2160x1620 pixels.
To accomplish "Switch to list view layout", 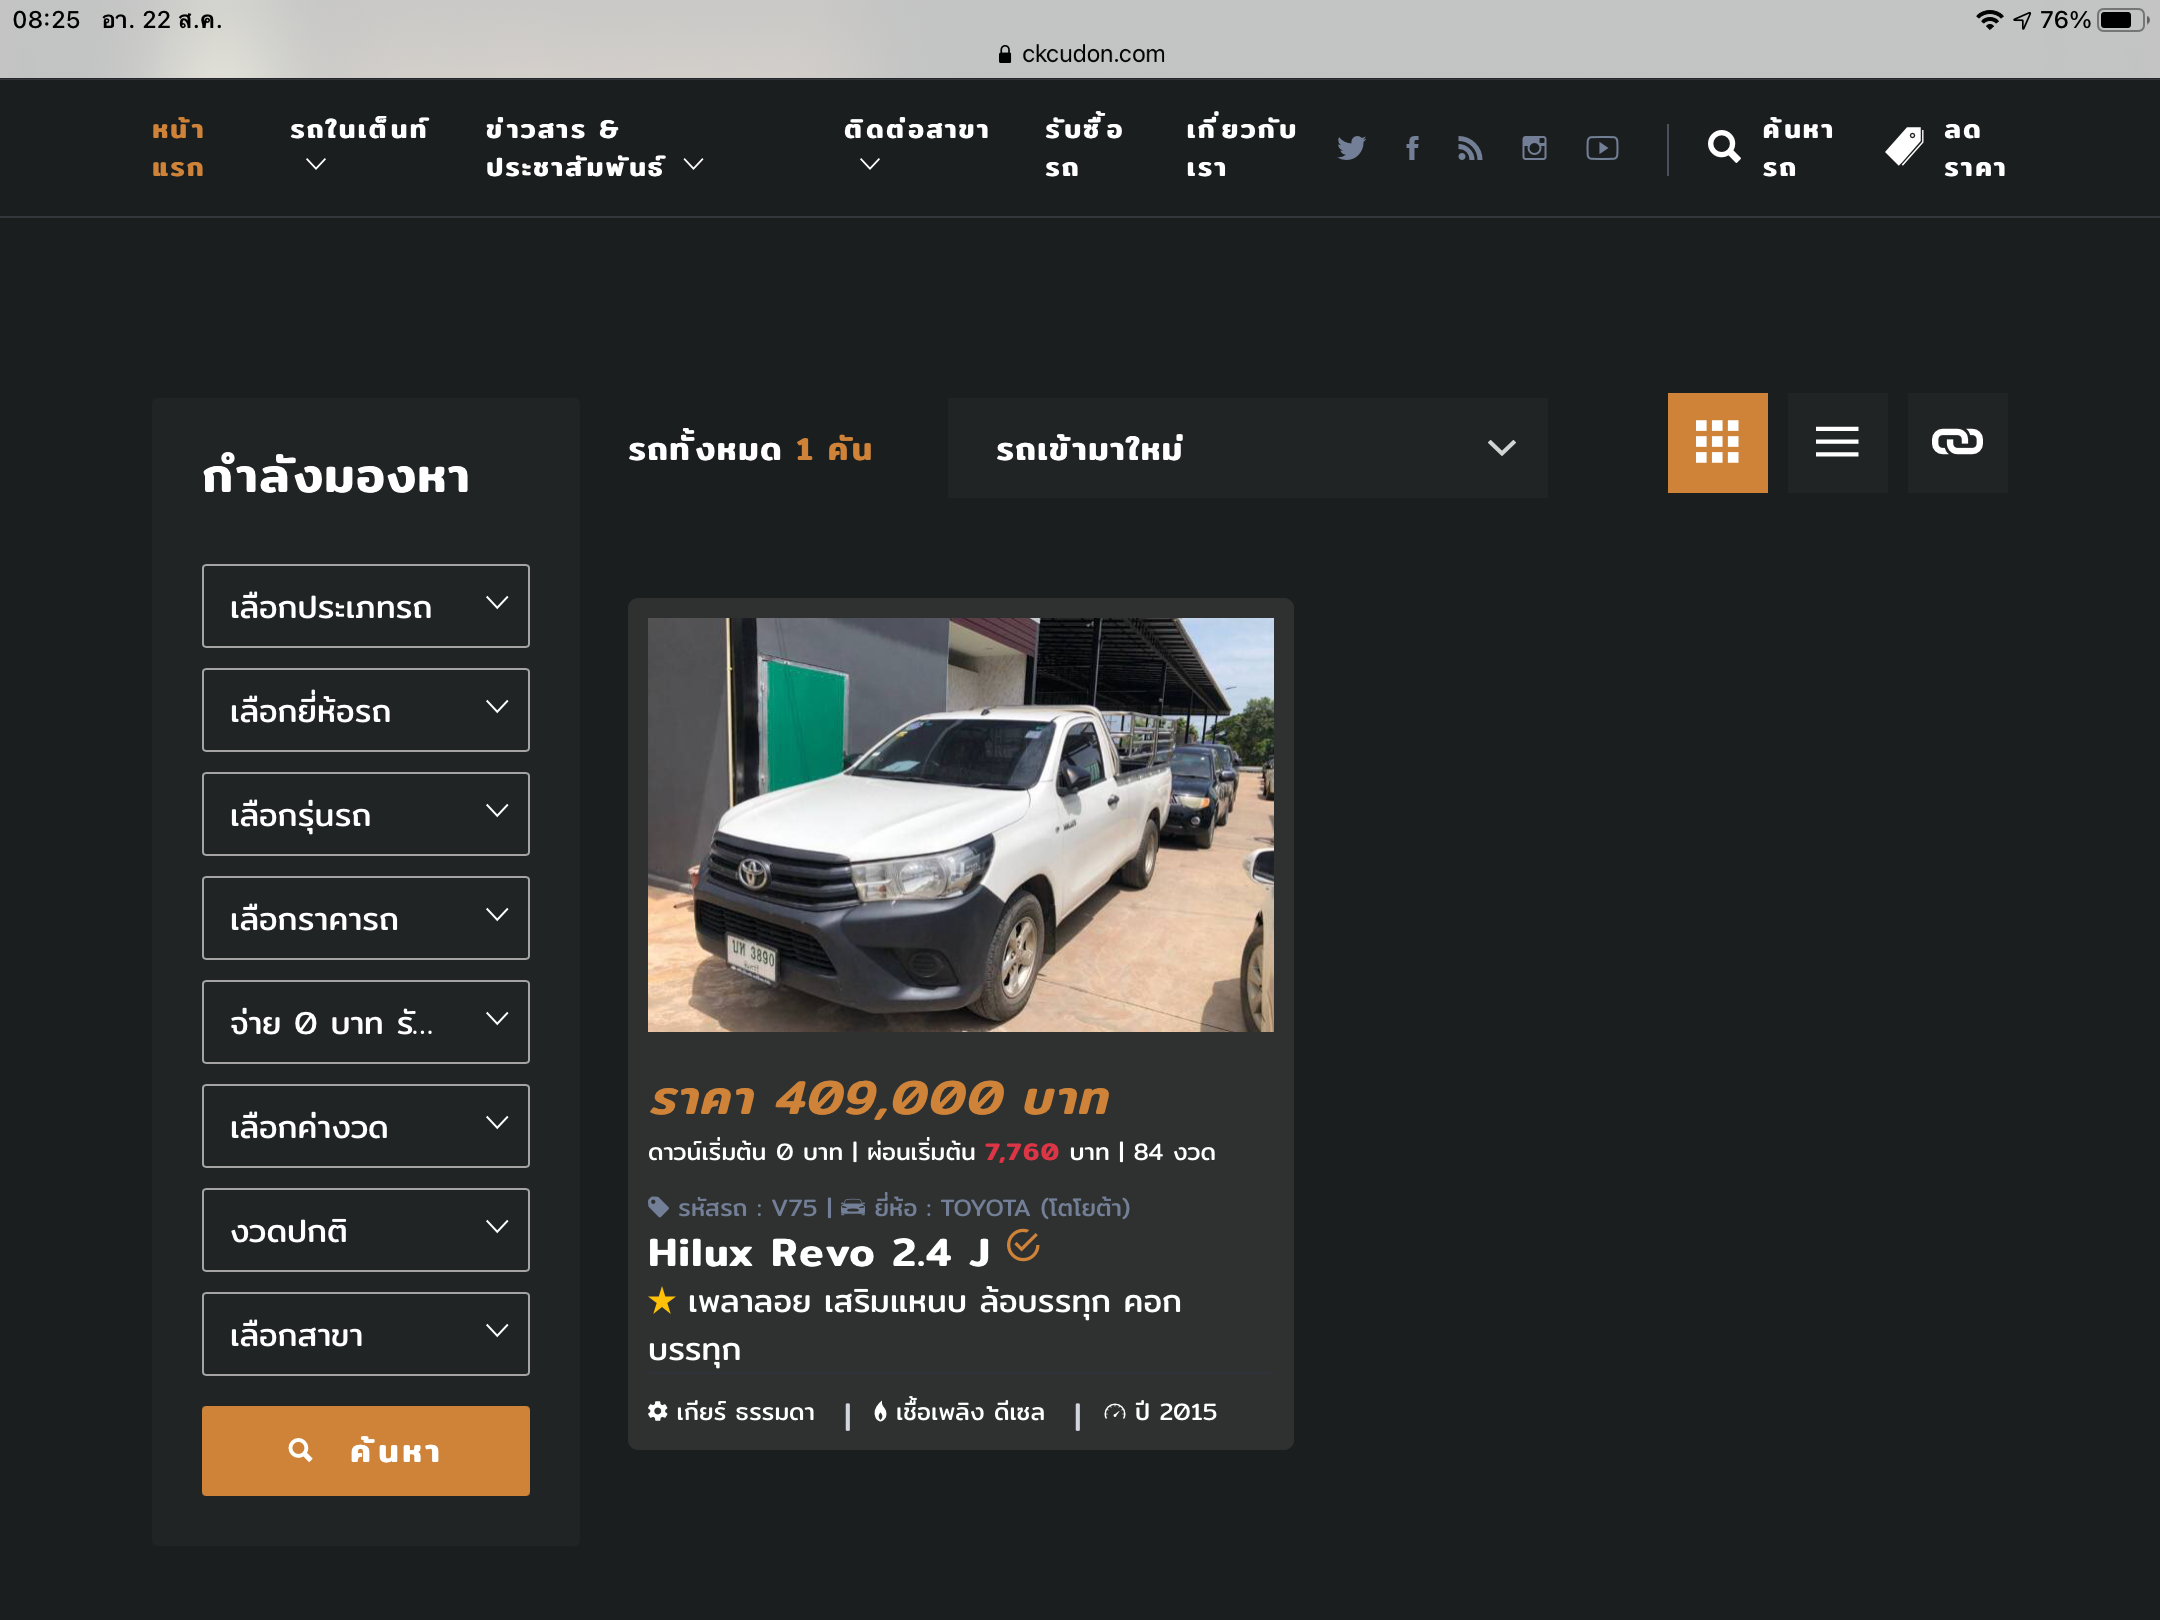I will tap(1837, 442).
